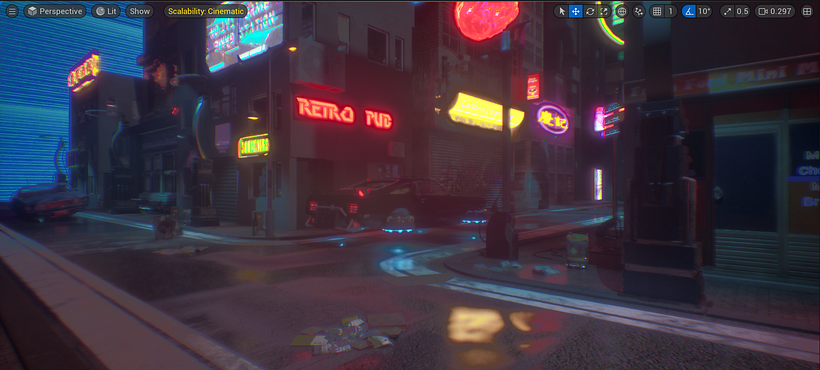Open grid snap size value 1 dropdown
Viewport: 820px width, 370px height.
pyautogui.click(x=670, y=11)
